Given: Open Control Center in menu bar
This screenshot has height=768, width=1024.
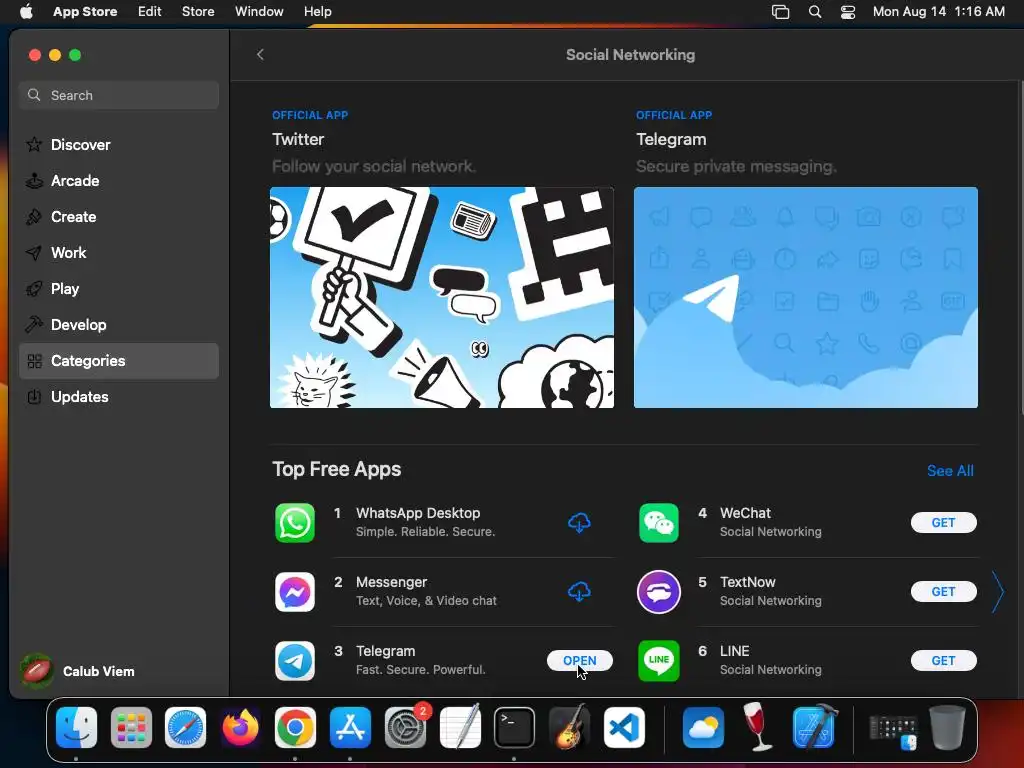Looking at the screenshot, I should [x=848, y=12].
